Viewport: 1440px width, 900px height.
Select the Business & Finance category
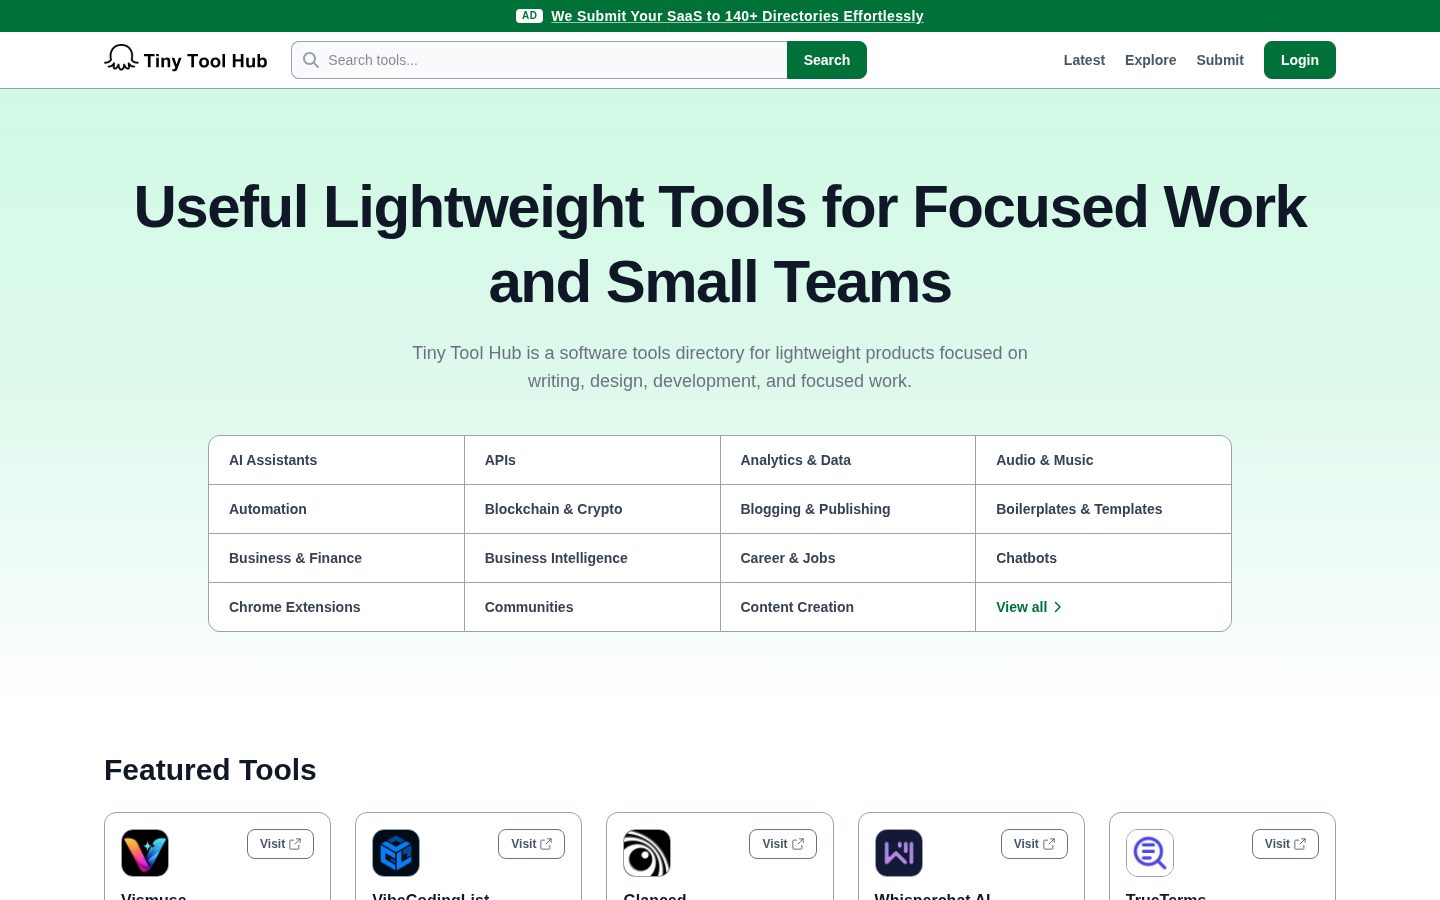pyautogui.click(x=336, y=558)
